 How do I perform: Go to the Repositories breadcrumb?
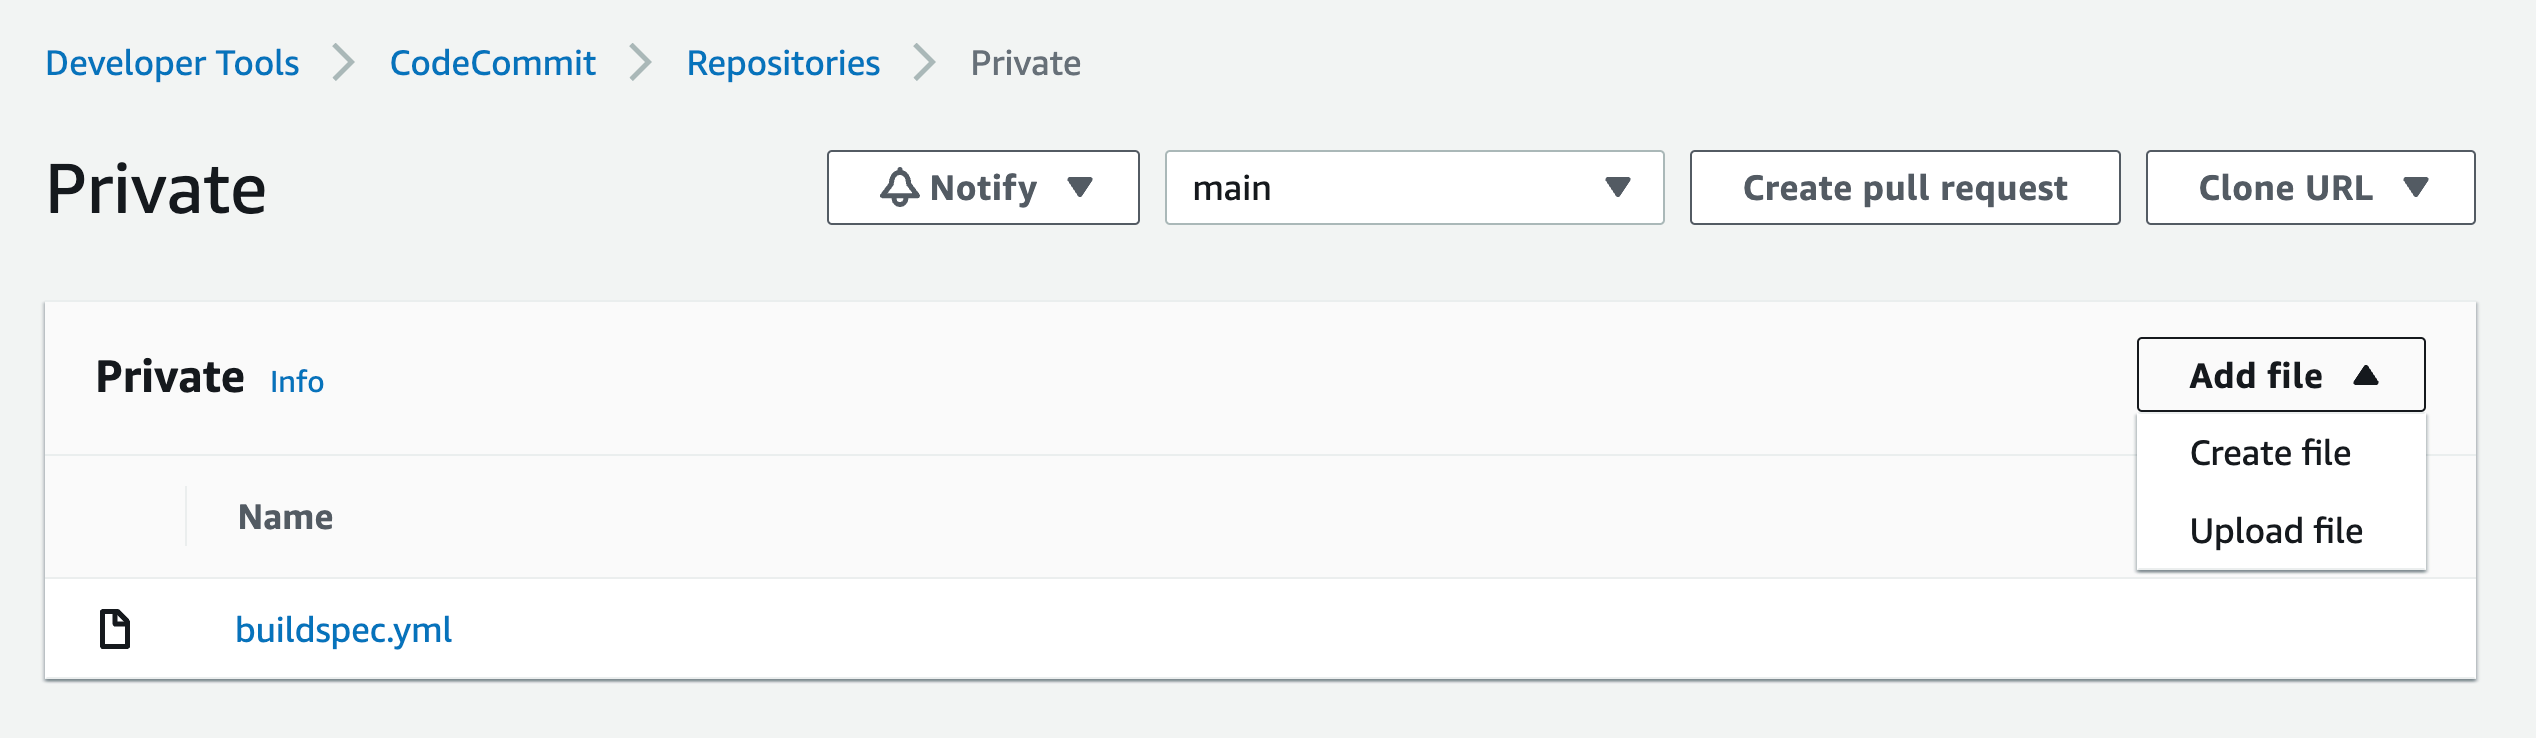coord(782,63)
